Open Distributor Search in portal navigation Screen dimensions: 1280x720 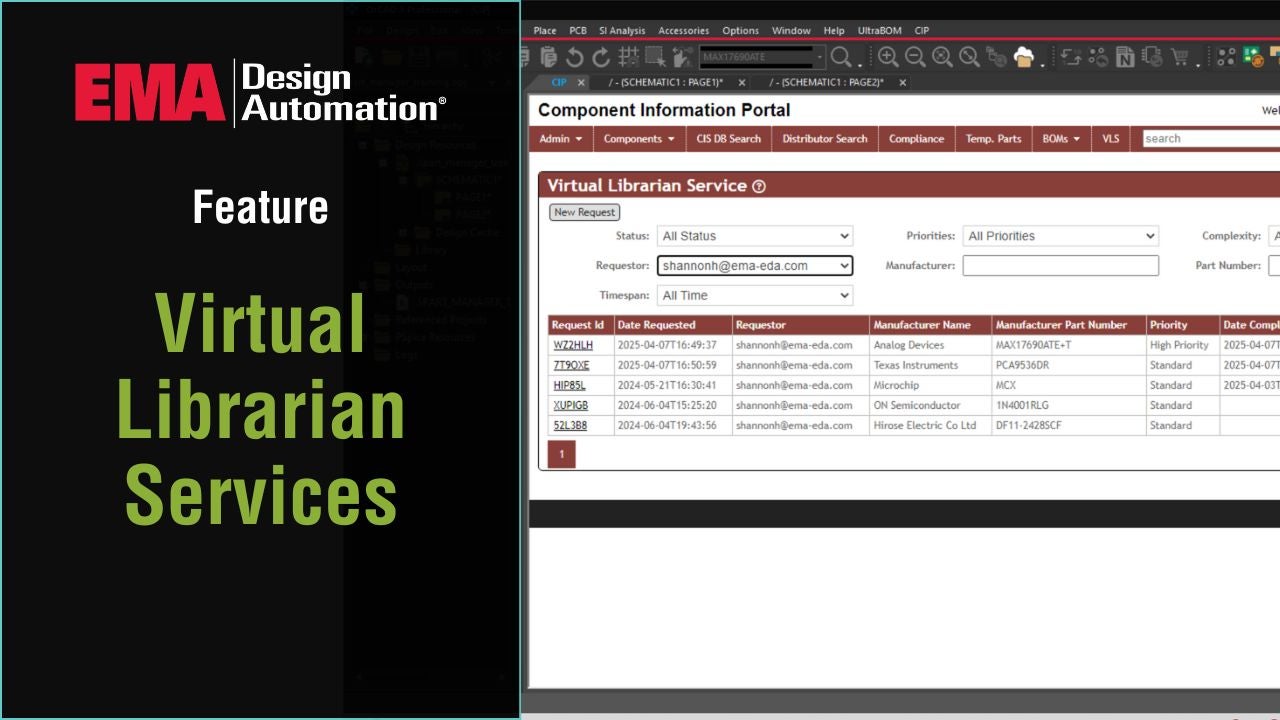pos(825,139)
